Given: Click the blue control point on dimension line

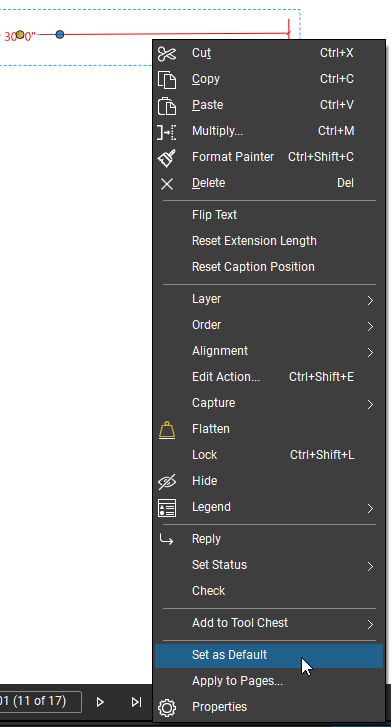Looking at the screenshot, I should (x=60, y=34).
